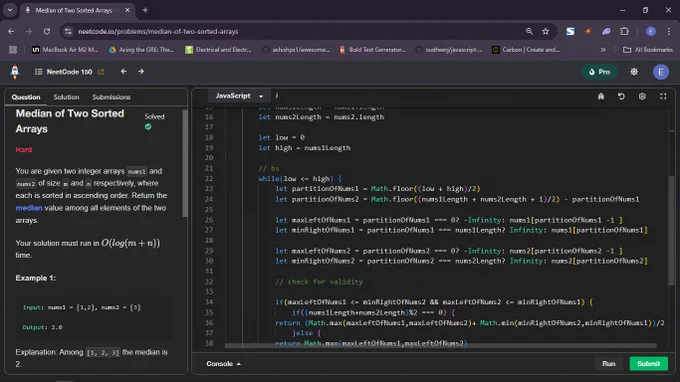Open the S browser extension
The width and height of the screenshot is (680, 382).
[570, 31]
